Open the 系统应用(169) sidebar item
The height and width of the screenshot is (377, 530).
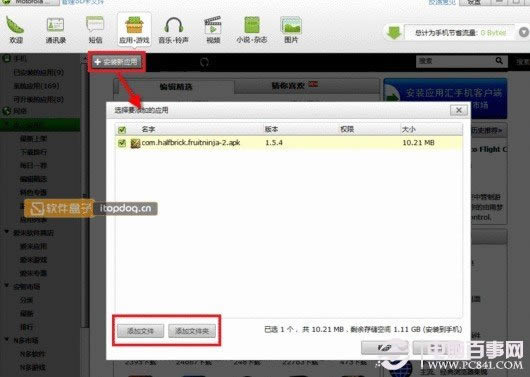37,86
